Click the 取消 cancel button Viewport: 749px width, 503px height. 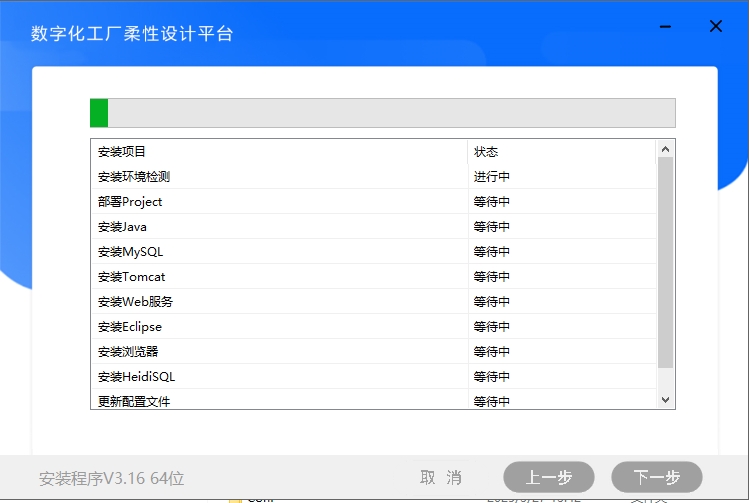coord(441,477)
